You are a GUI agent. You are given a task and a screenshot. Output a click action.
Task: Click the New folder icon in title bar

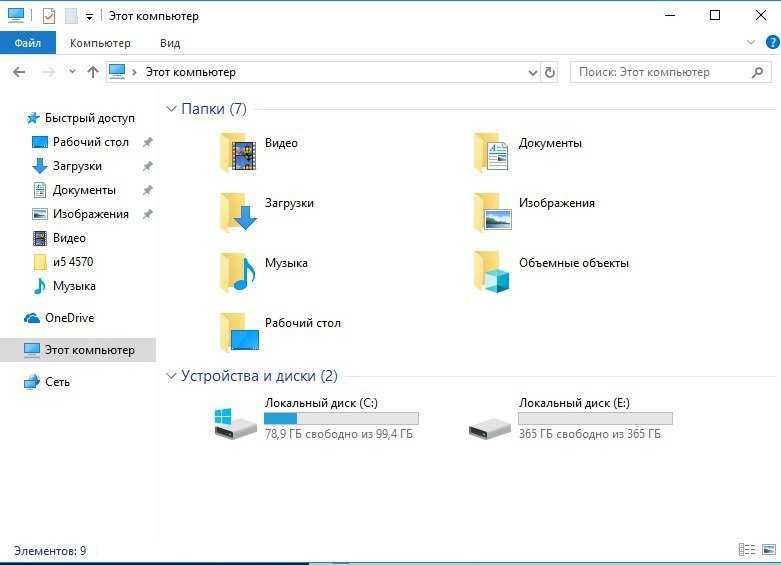(71, 16)
